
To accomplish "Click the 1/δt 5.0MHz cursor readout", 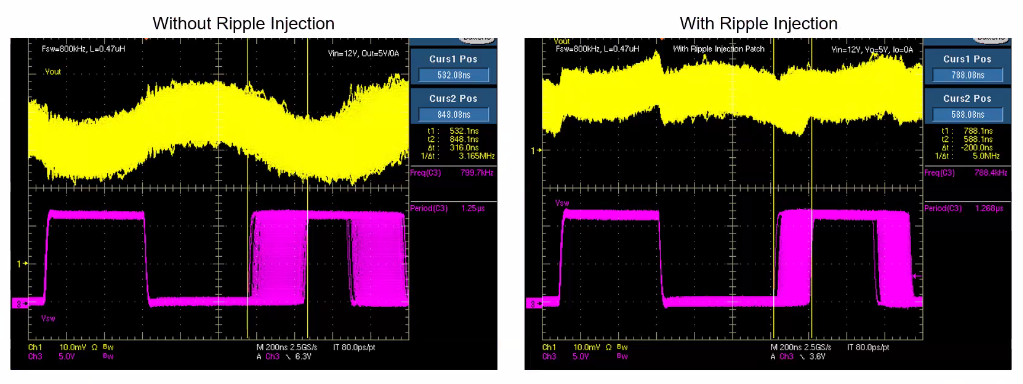I will [968, 156].
